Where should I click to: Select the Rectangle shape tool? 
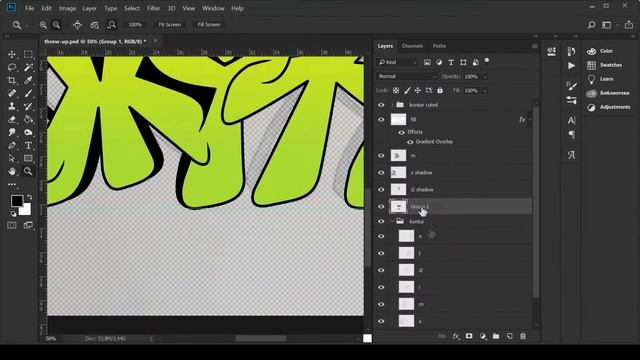[x=28, y=158]
